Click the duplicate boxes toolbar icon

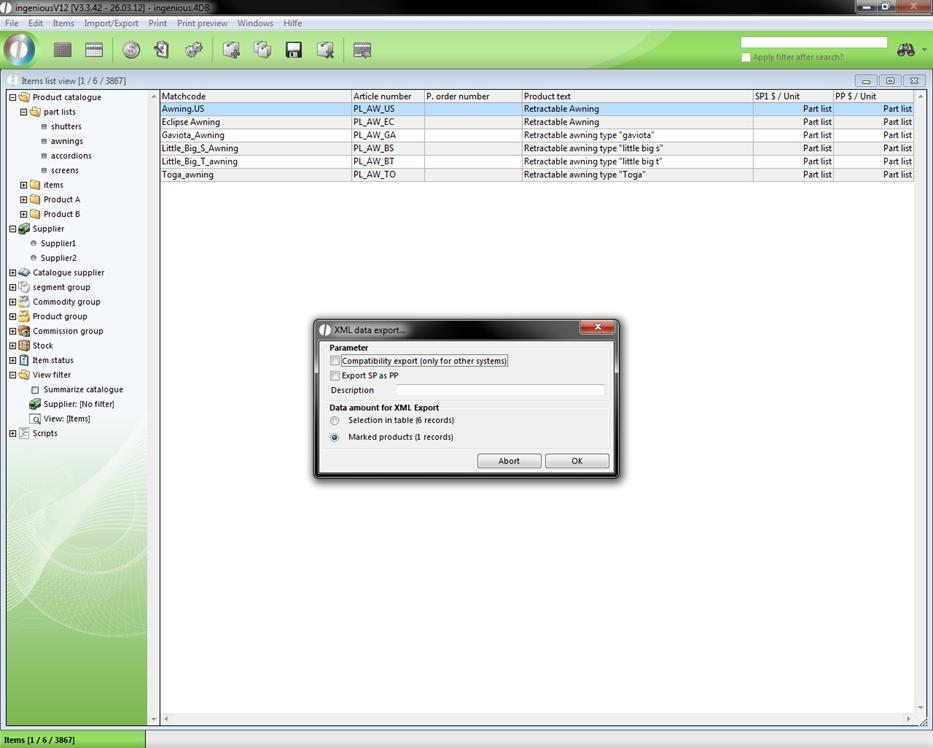tap(262, 50)
